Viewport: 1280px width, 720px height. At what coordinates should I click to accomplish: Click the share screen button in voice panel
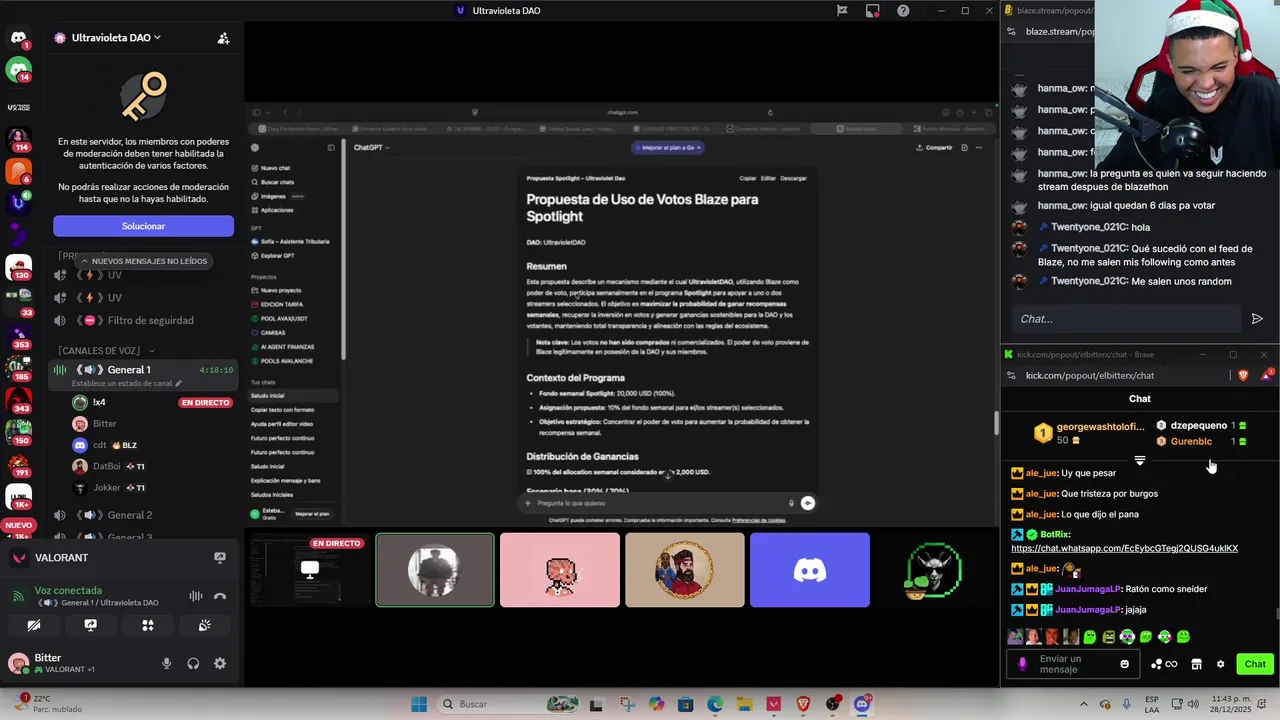(91, 625)
